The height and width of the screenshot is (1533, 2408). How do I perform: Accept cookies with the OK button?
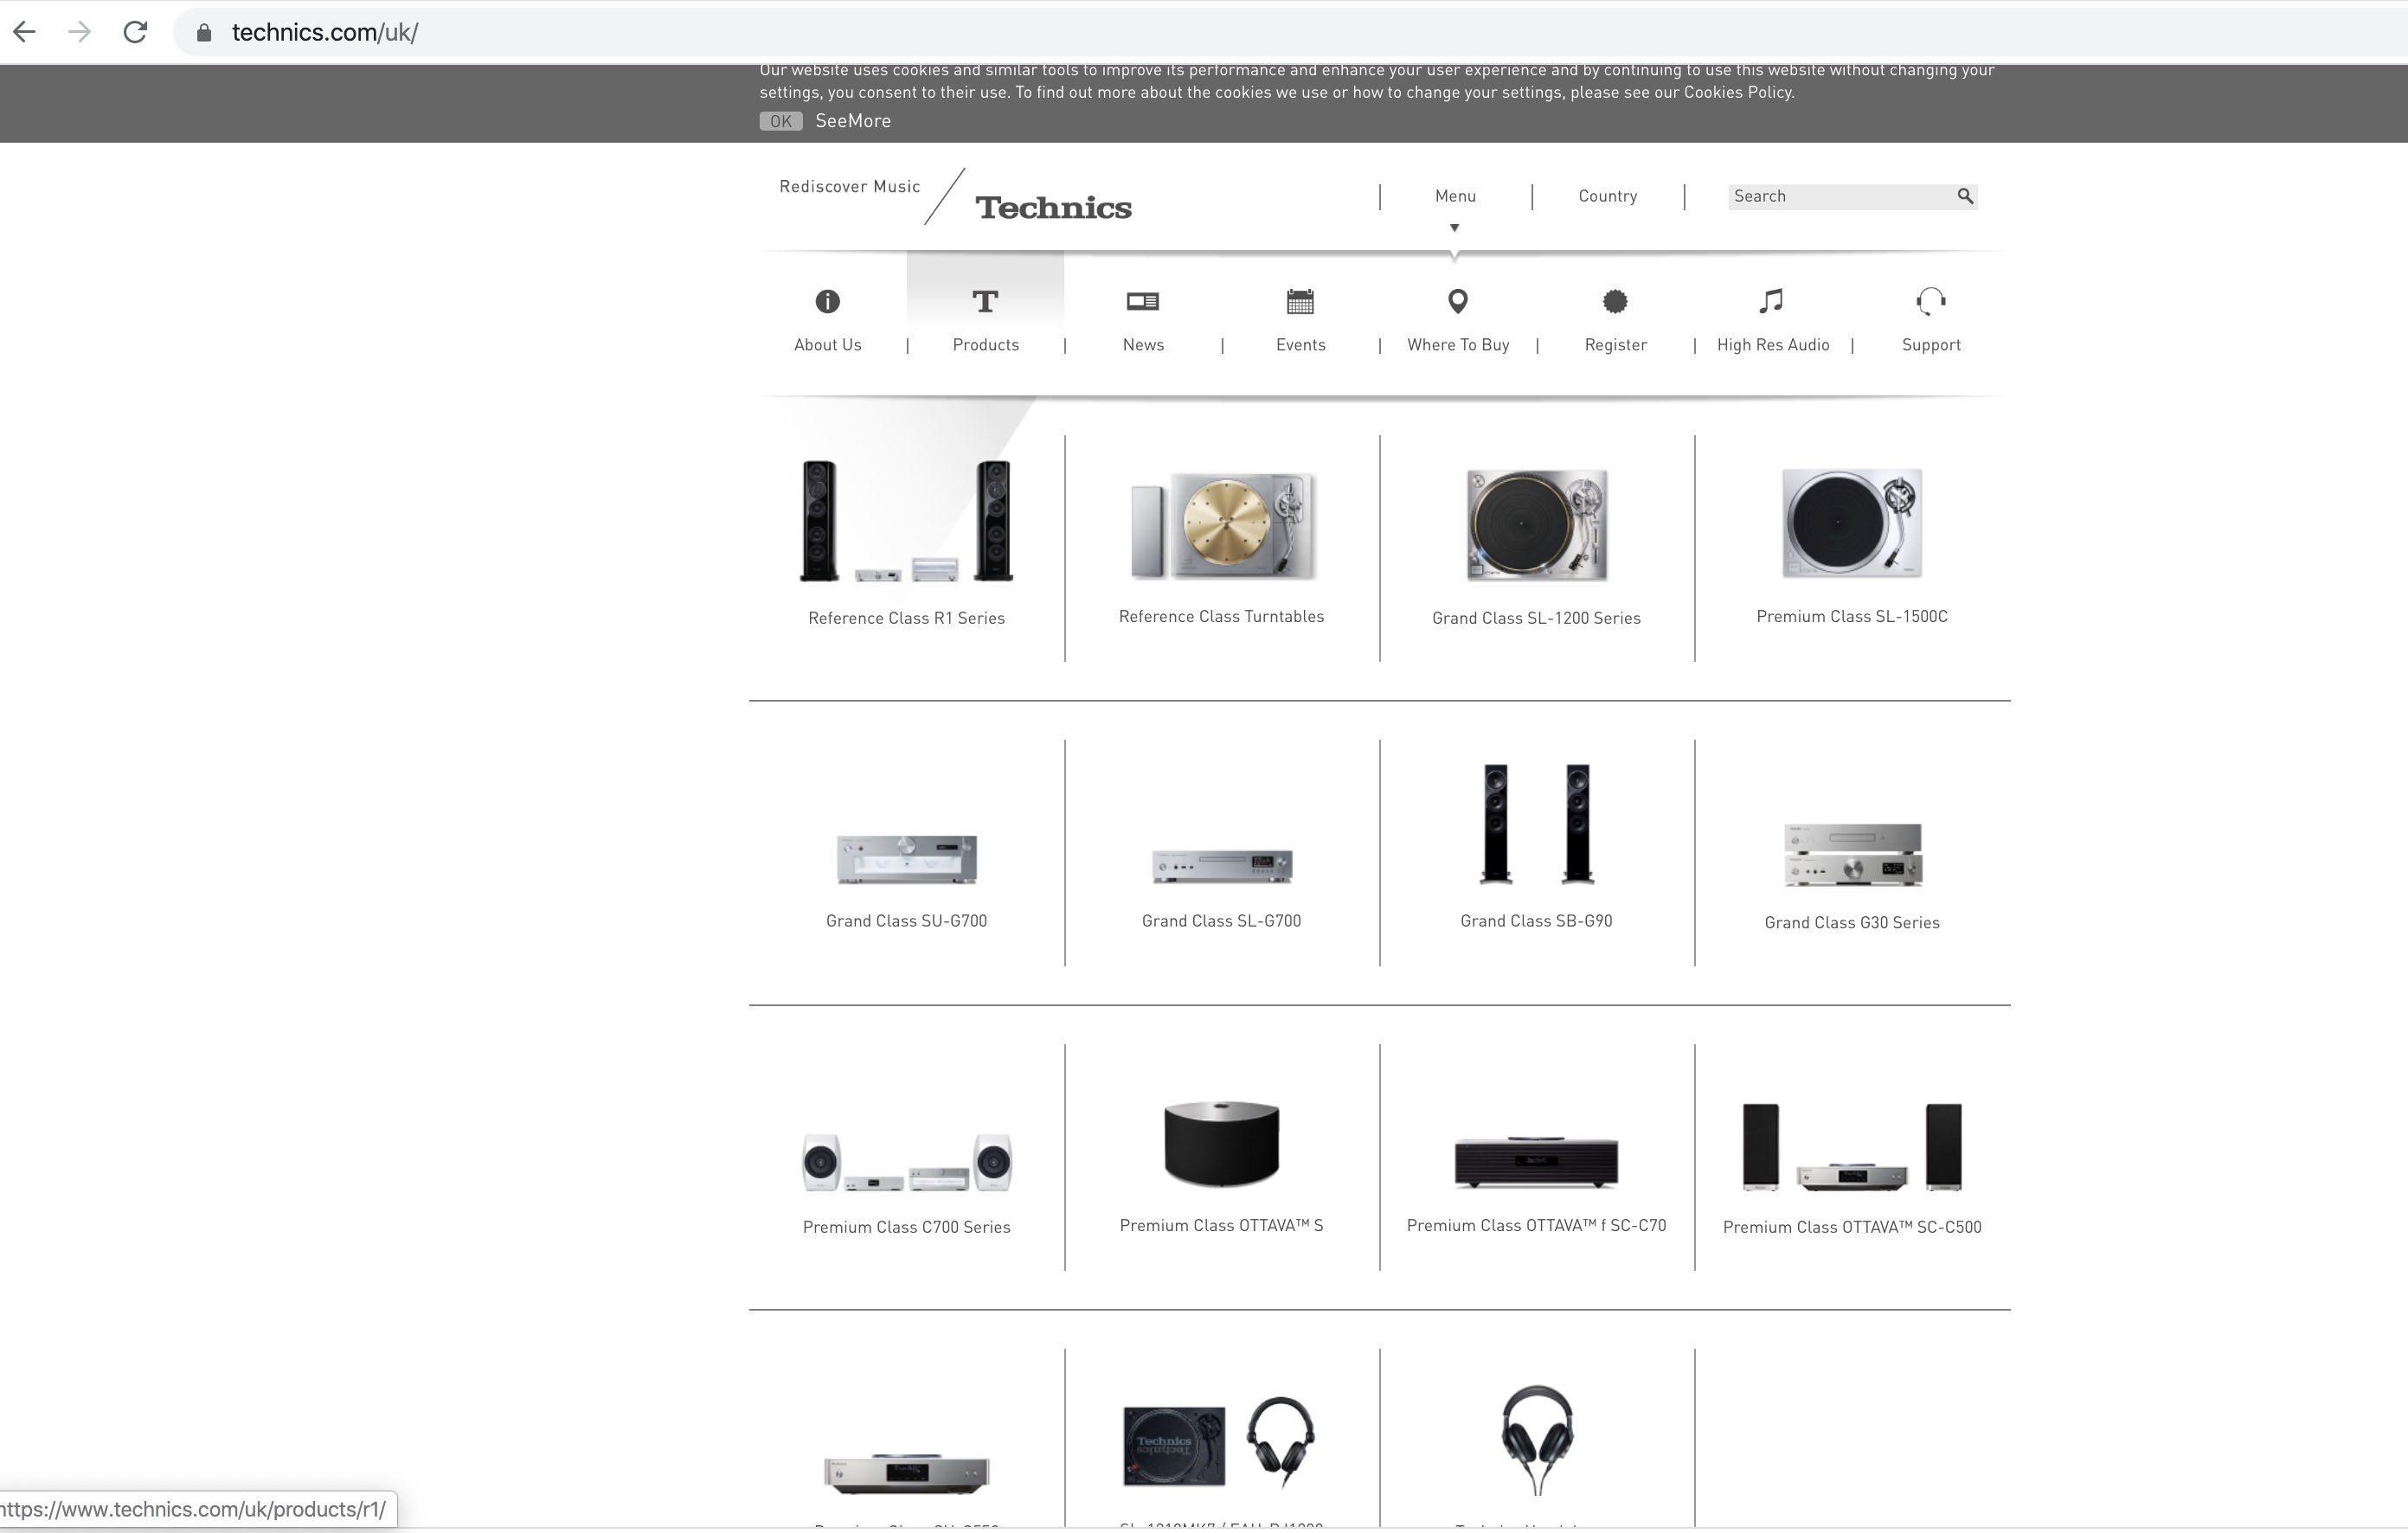click(780, 121)
